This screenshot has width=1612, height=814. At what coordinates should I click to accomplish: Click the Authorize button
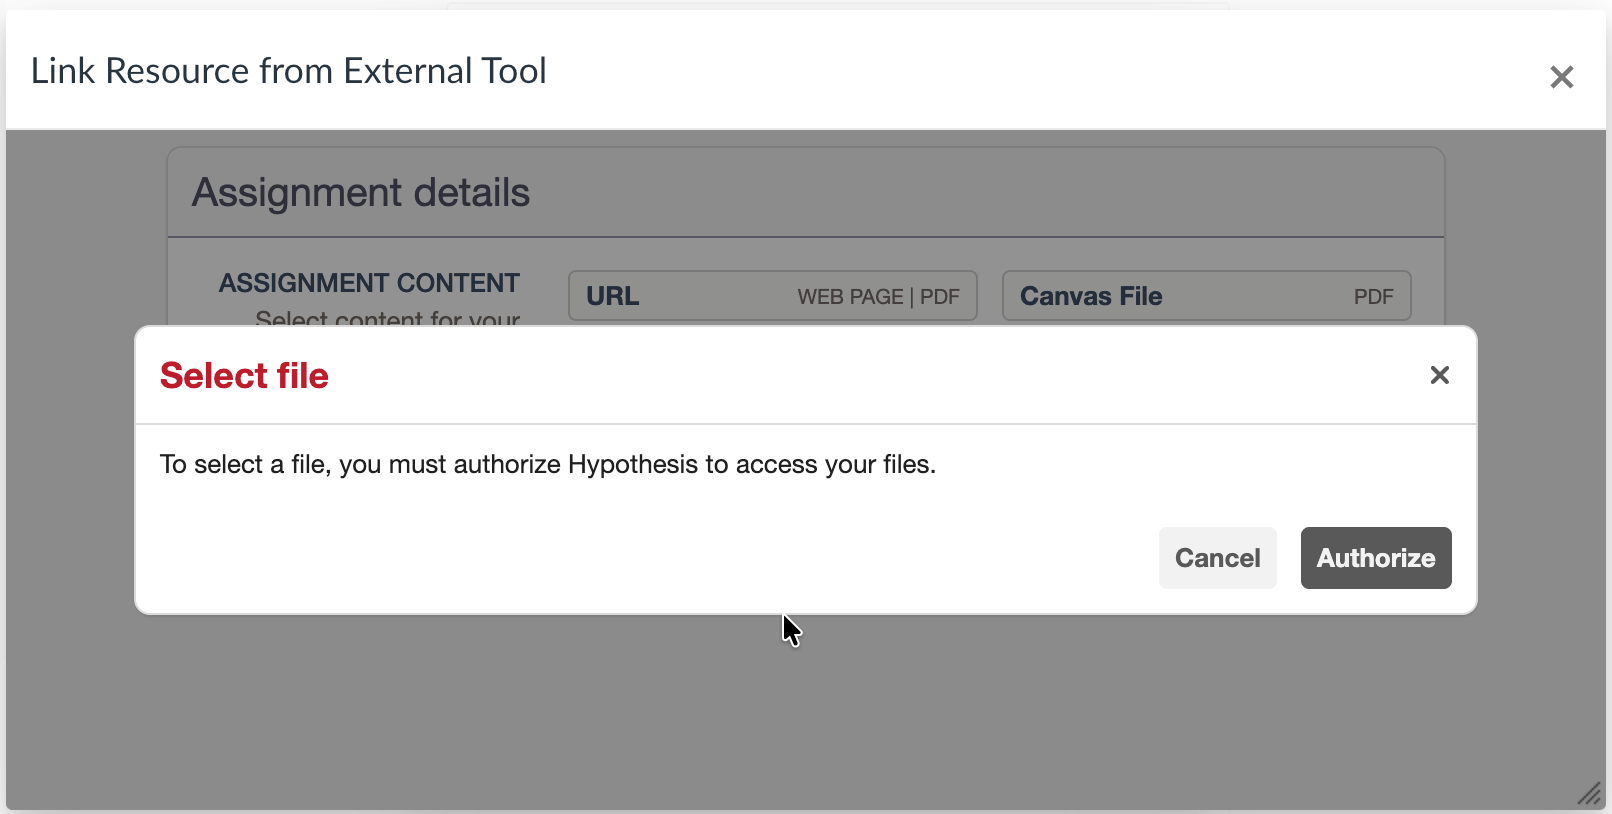point(1376,558)
